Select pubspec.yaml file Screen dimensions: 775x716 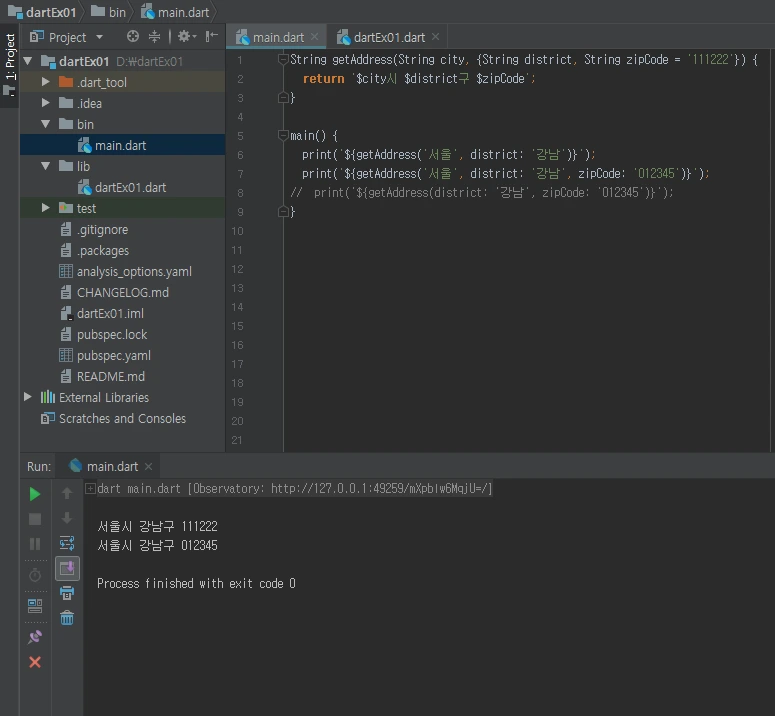click(123, 355)
